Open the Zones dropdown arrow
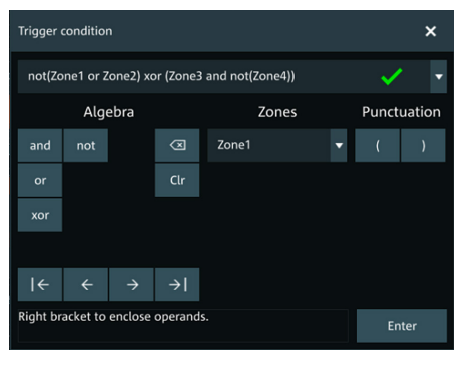The height and width of the screenshot is (366, 468). pos(339,145)
